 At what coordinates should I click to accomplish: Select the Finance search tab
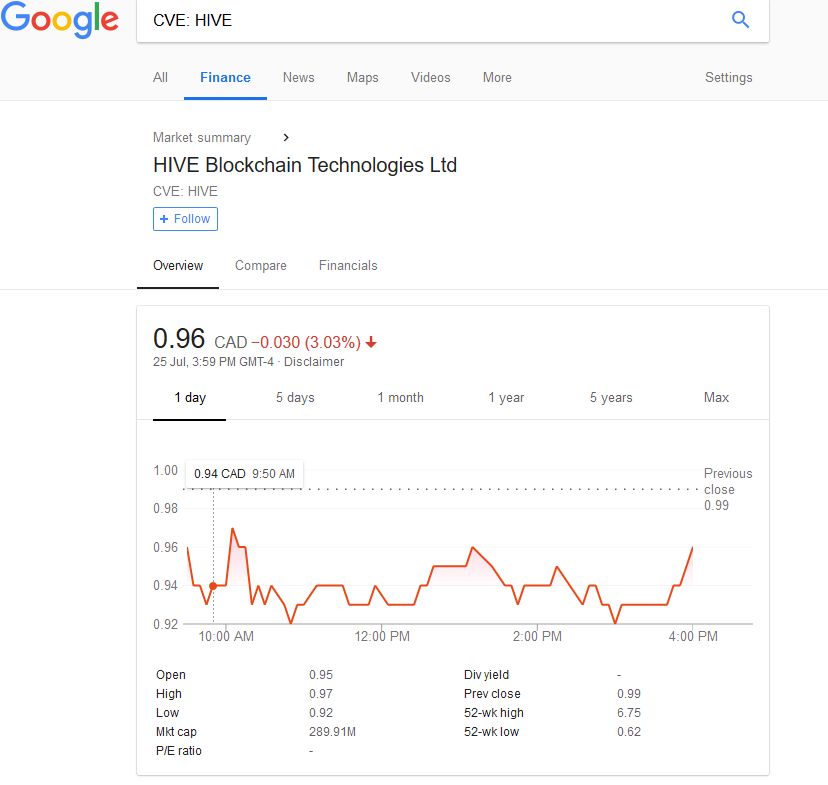(225, 78)
